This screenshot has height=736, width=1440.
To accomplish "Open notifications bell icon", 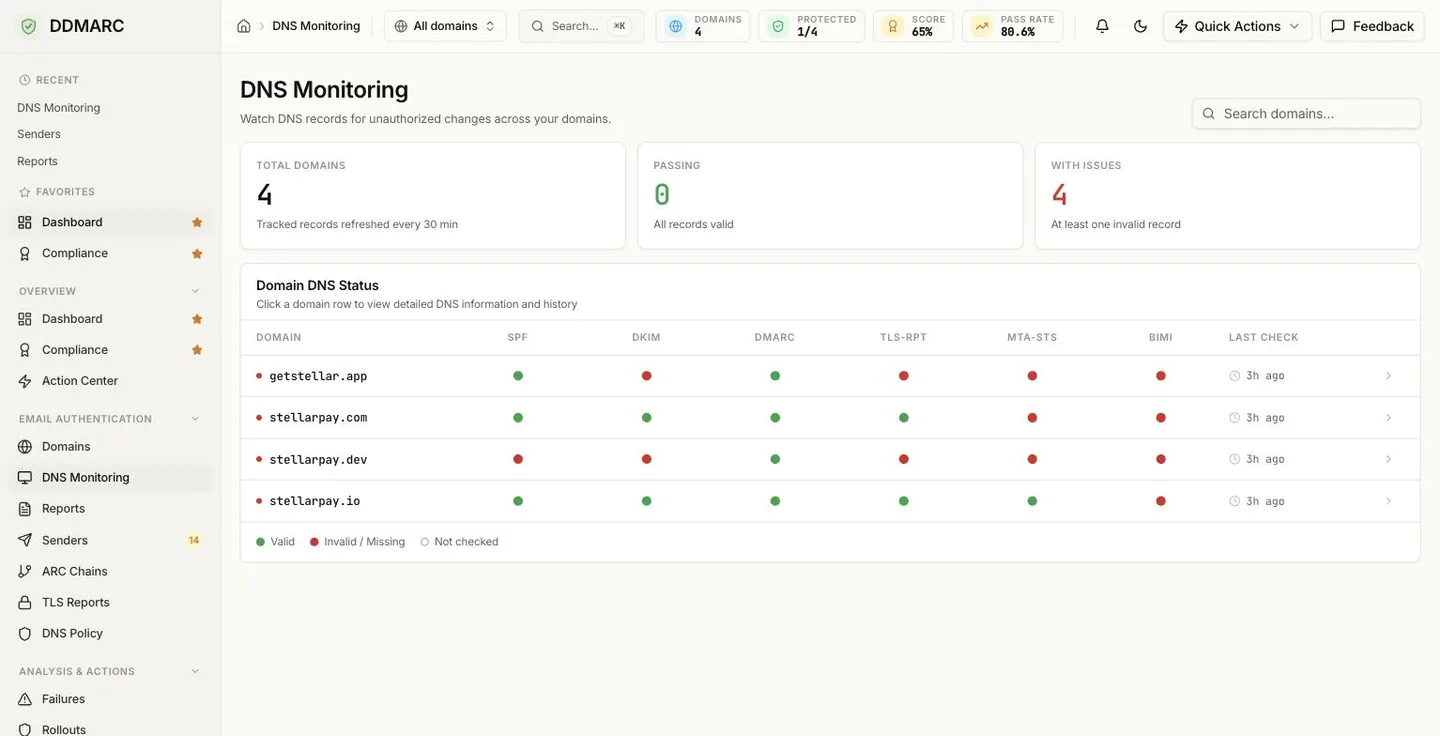I will click(x=1102, y=26).
